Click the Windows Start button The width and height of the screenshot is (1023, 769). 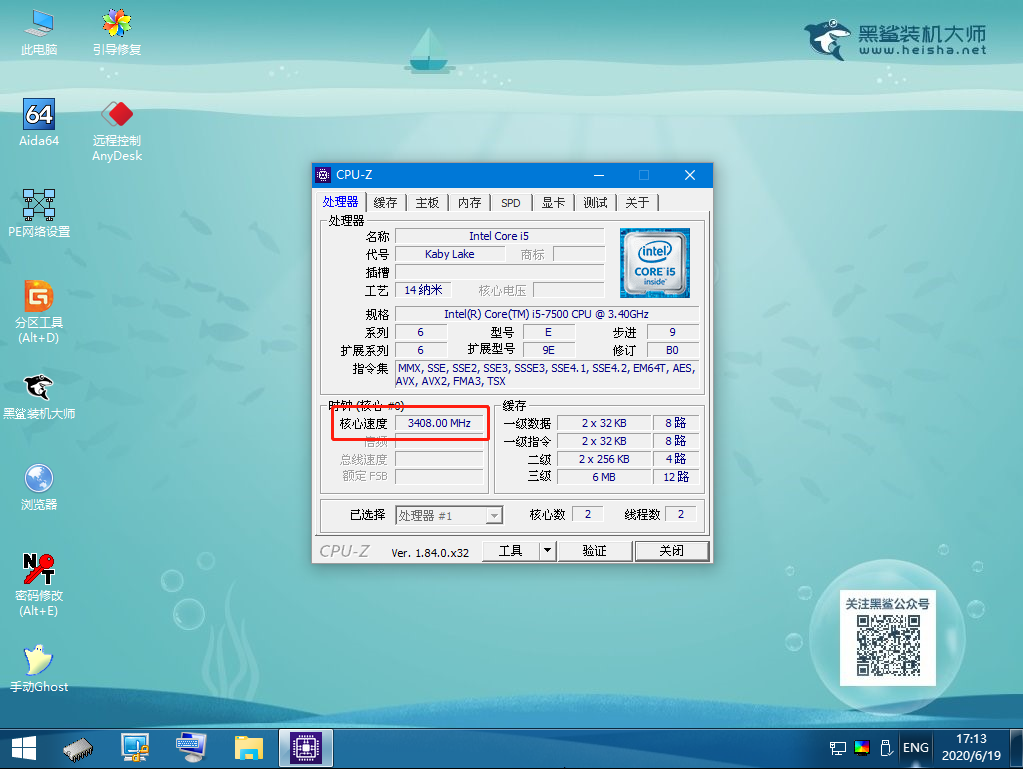[24, 749]
